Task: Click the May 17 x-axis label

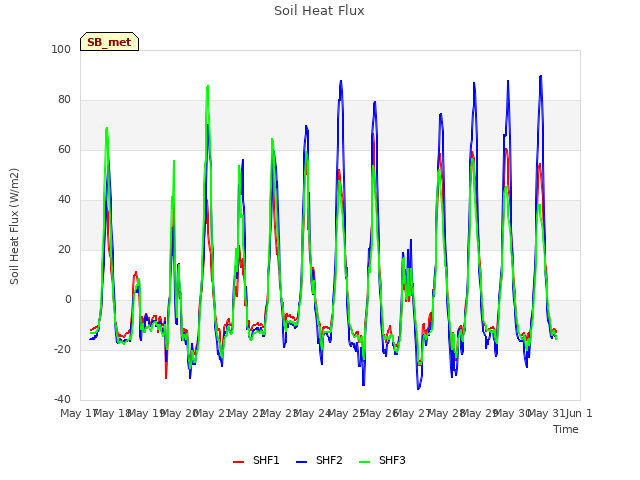Action: [79, 413]
